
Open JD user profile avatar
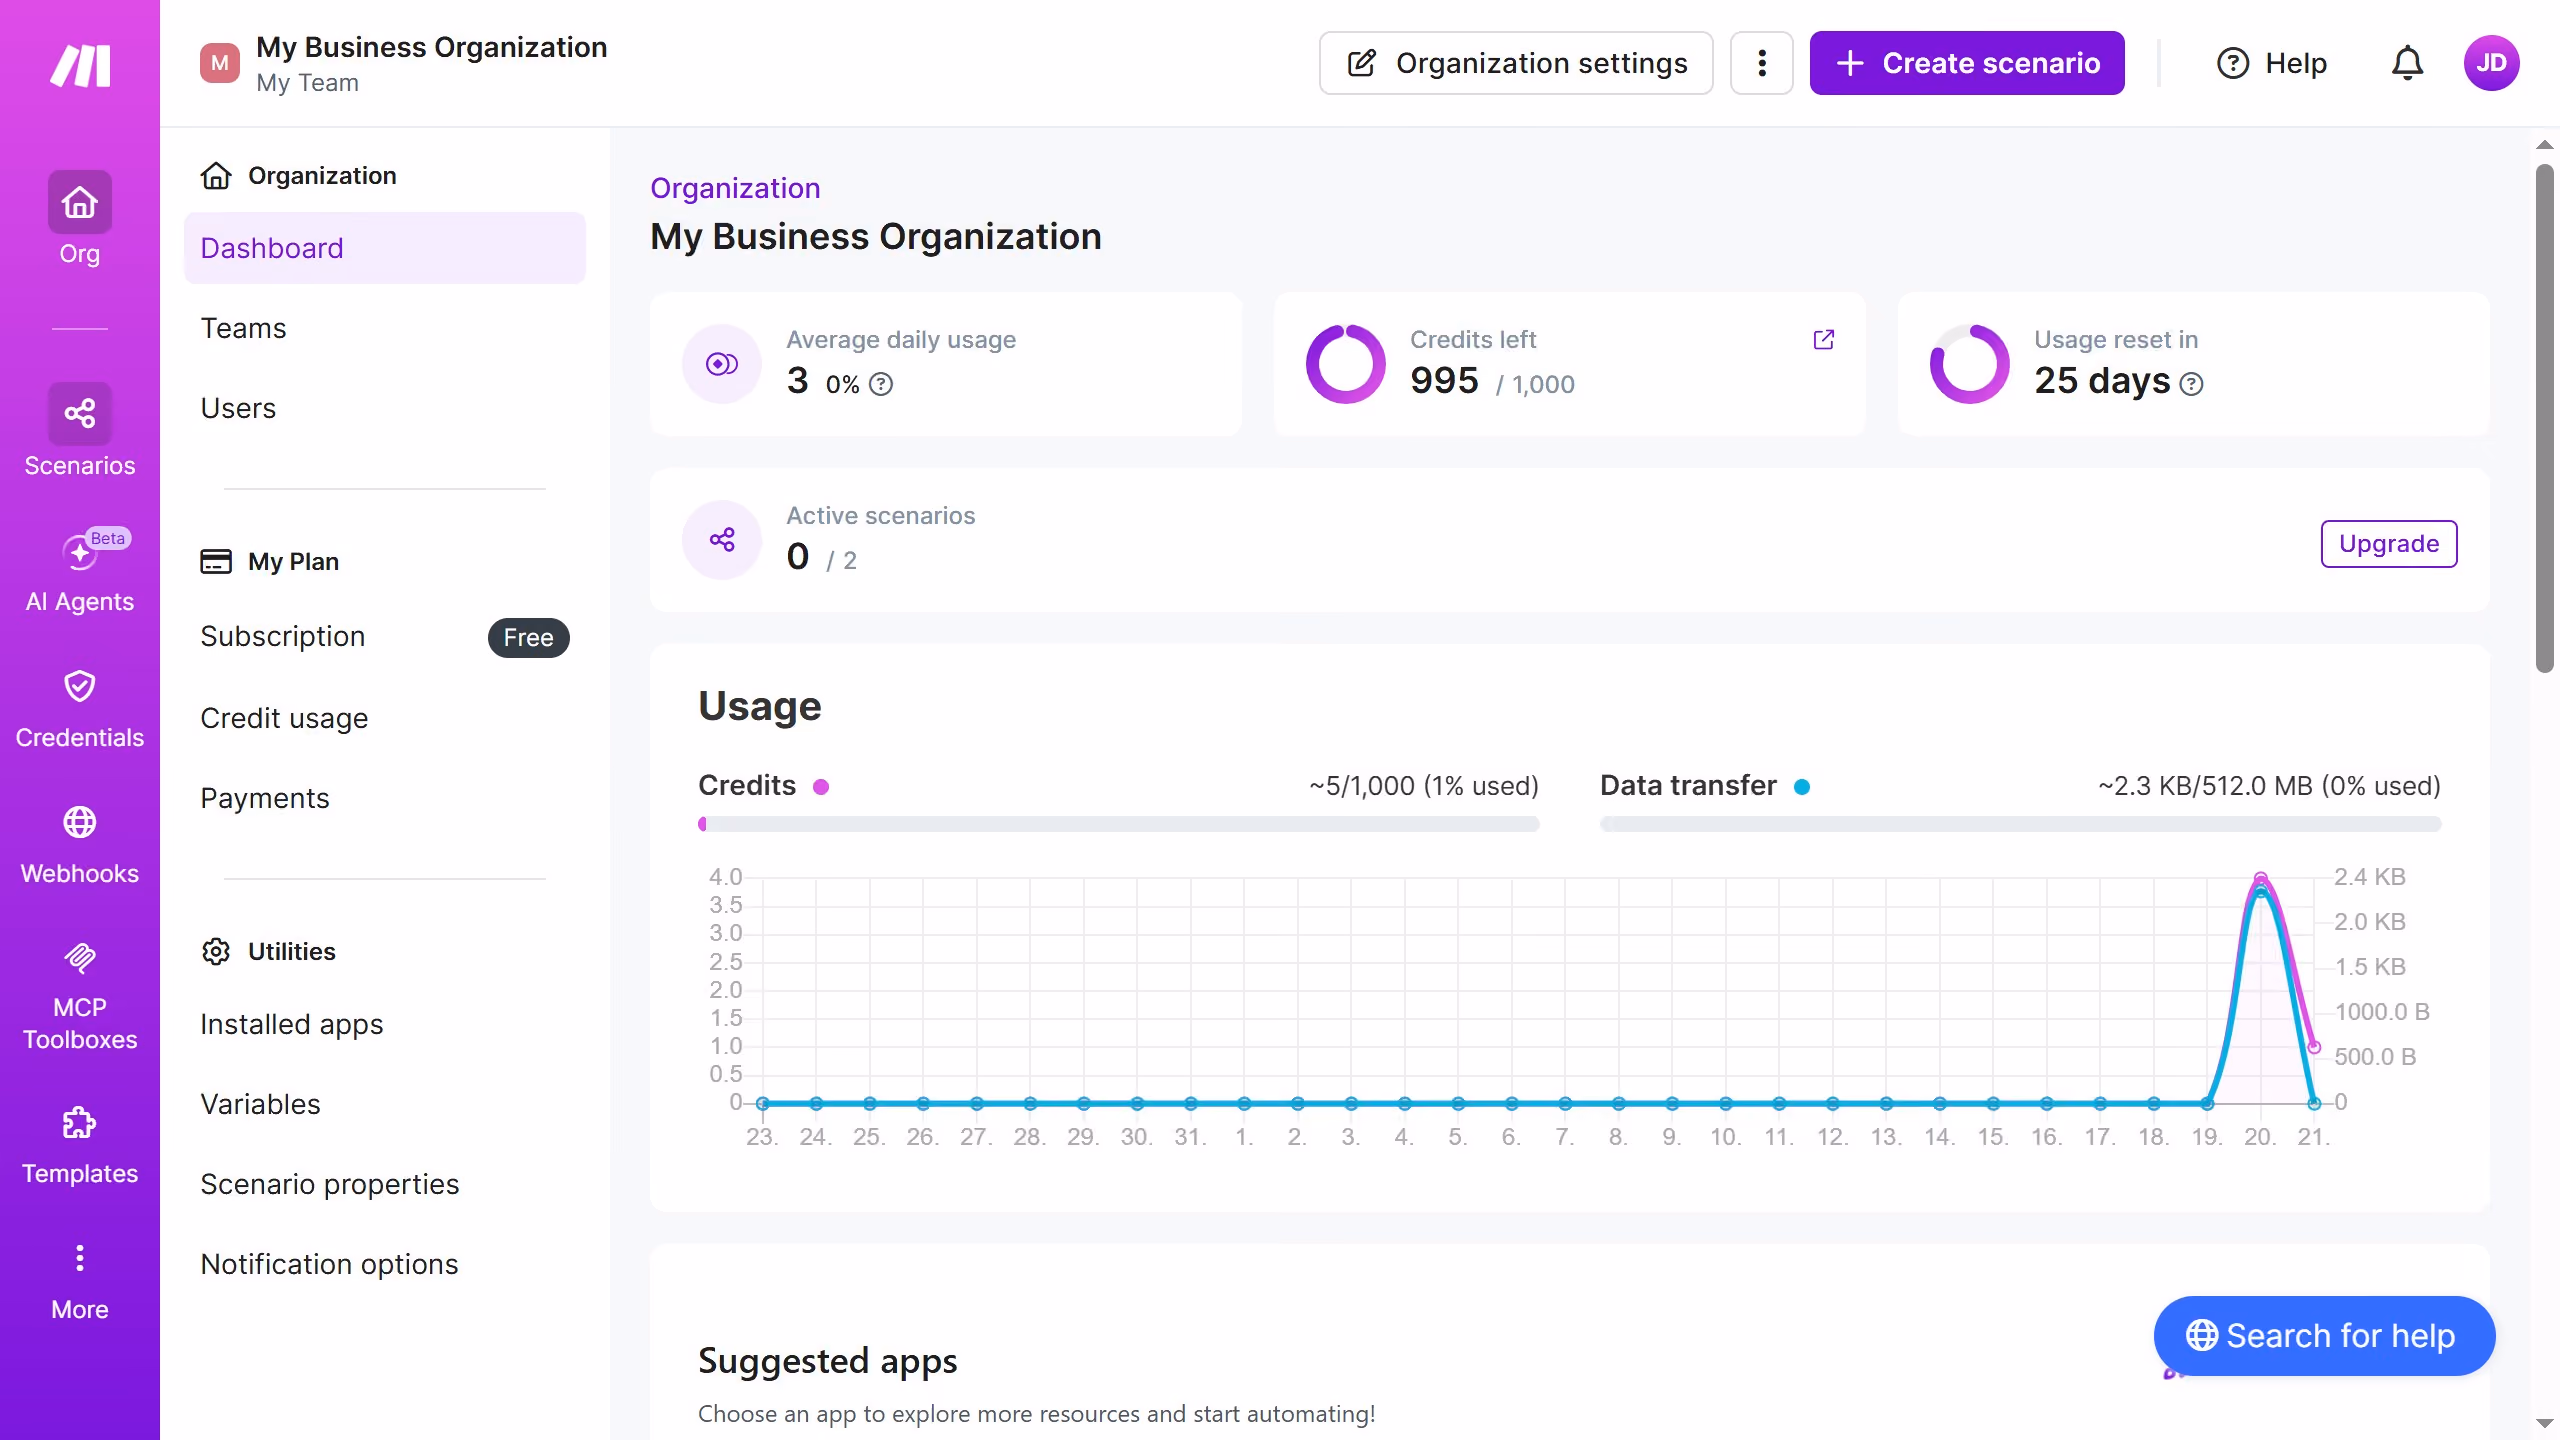coord(2491,63)
